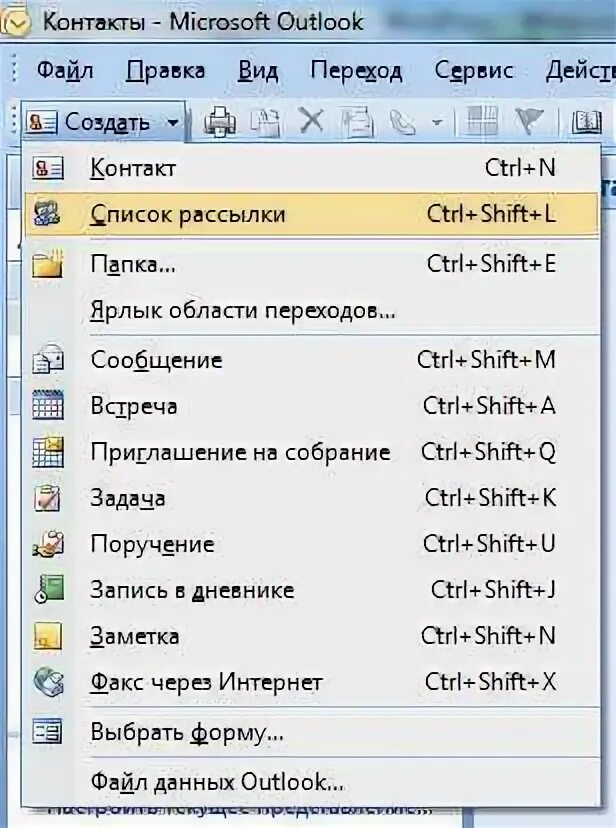
Task: Click the Факс через Интернет icon
Action: click(x=47, y=683)
